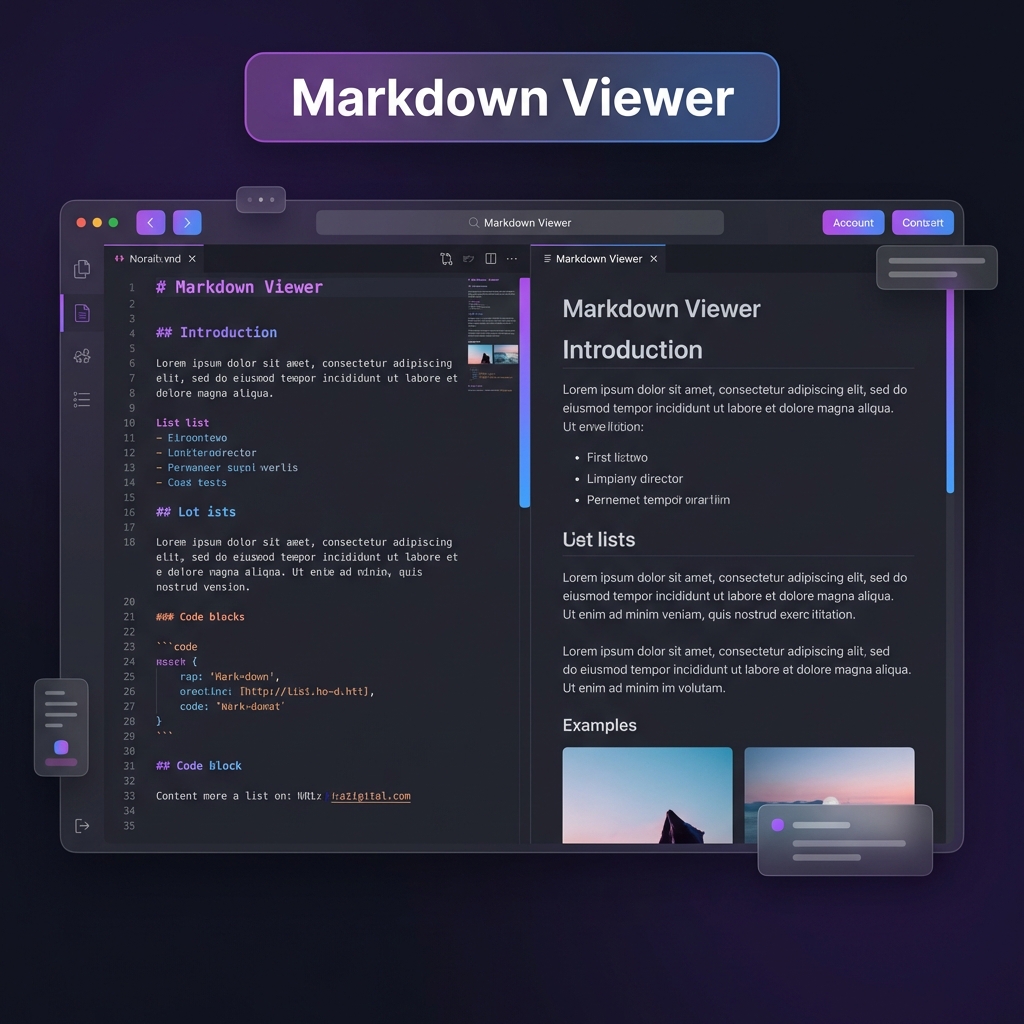The height and width of the screenshot is (1024, 1024).
Task: Click the back navigation arrow
Action: [x=150, y=222]
